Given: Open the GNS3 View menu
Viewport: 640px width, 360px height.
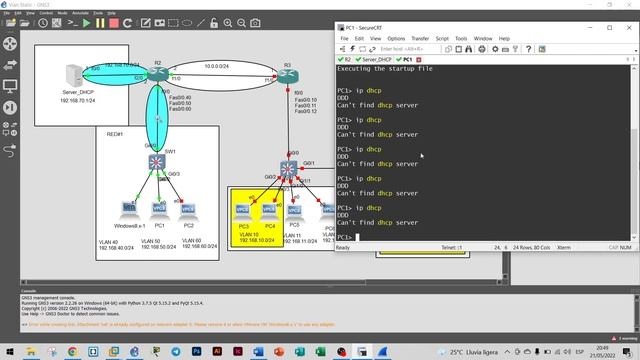Looking at the screenshot, I should tap(30, 13).
